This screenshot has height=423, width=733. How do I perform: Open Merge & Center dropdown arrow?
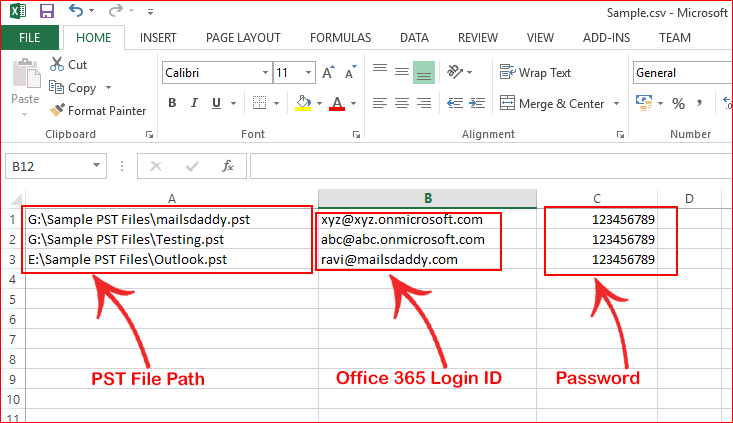pyautogui.click(x=617, y=103)
